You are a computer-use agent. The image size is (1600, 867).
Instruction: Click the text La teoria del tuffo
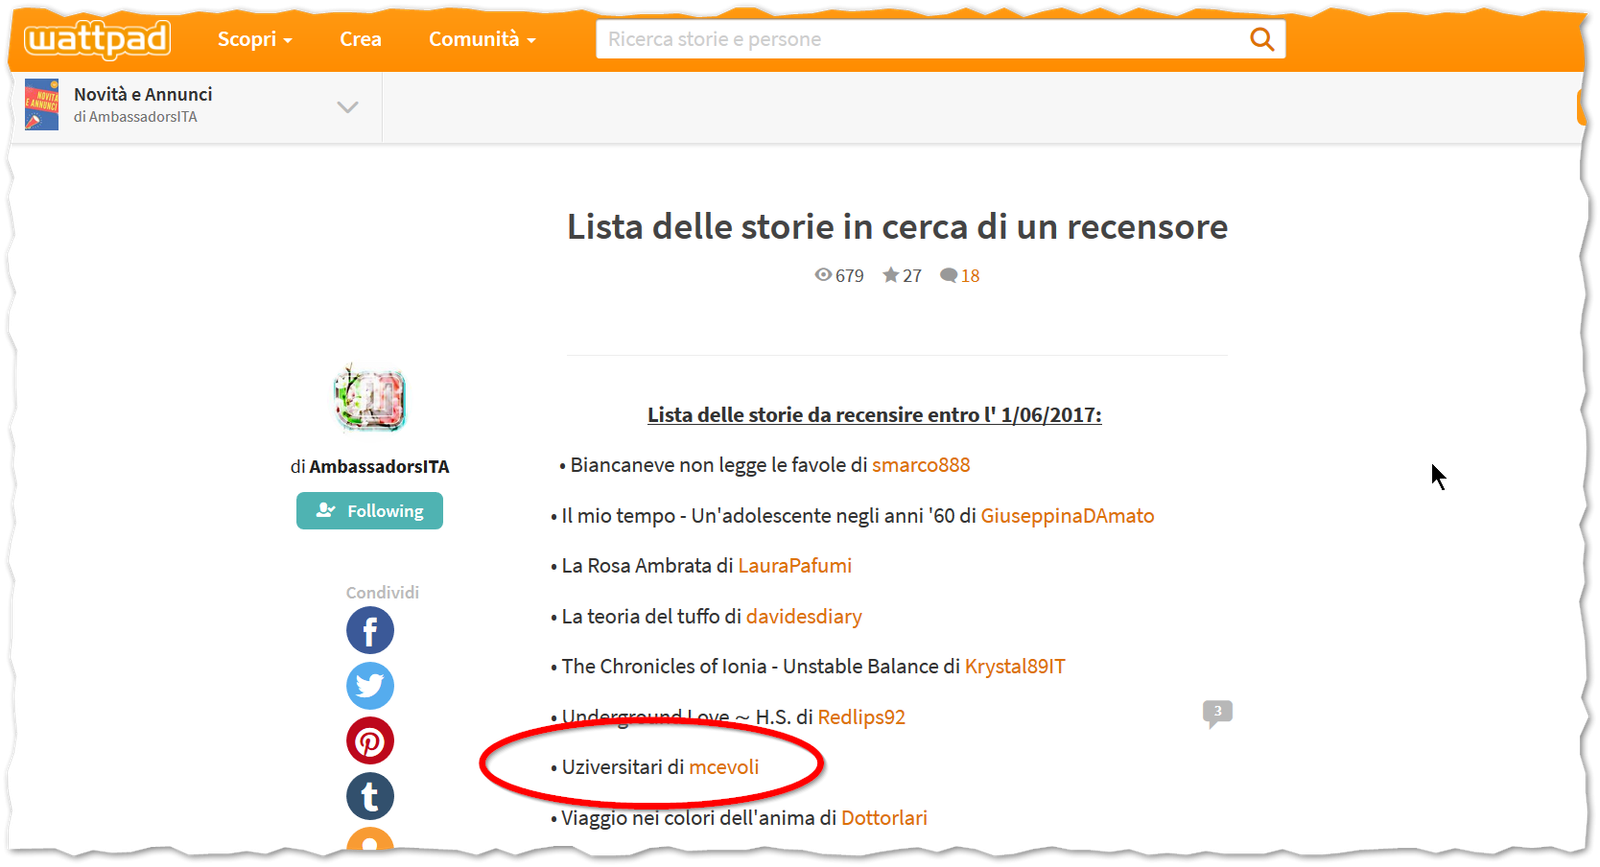click(641, 617)
